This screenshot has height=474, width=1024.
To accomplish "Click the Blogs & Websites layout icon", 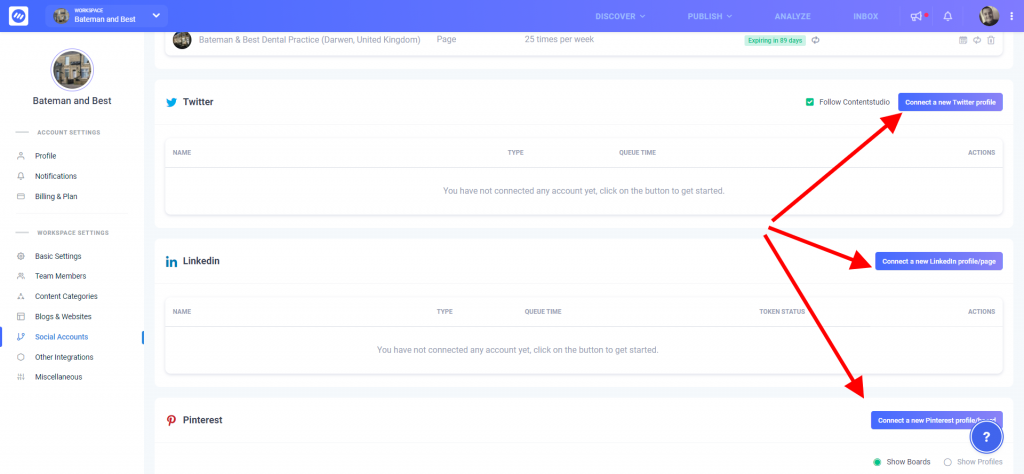I will pyautogui.click(x=21, y=317).
